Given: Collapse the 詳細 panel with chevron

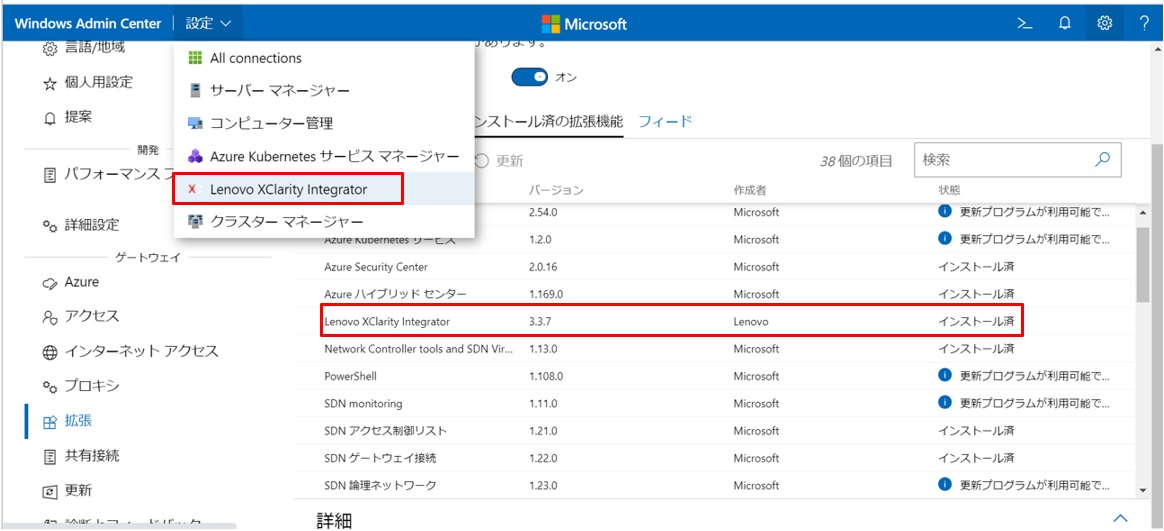Looking at the screenshot, I should pyautogui.click(x=1120, y=518).
